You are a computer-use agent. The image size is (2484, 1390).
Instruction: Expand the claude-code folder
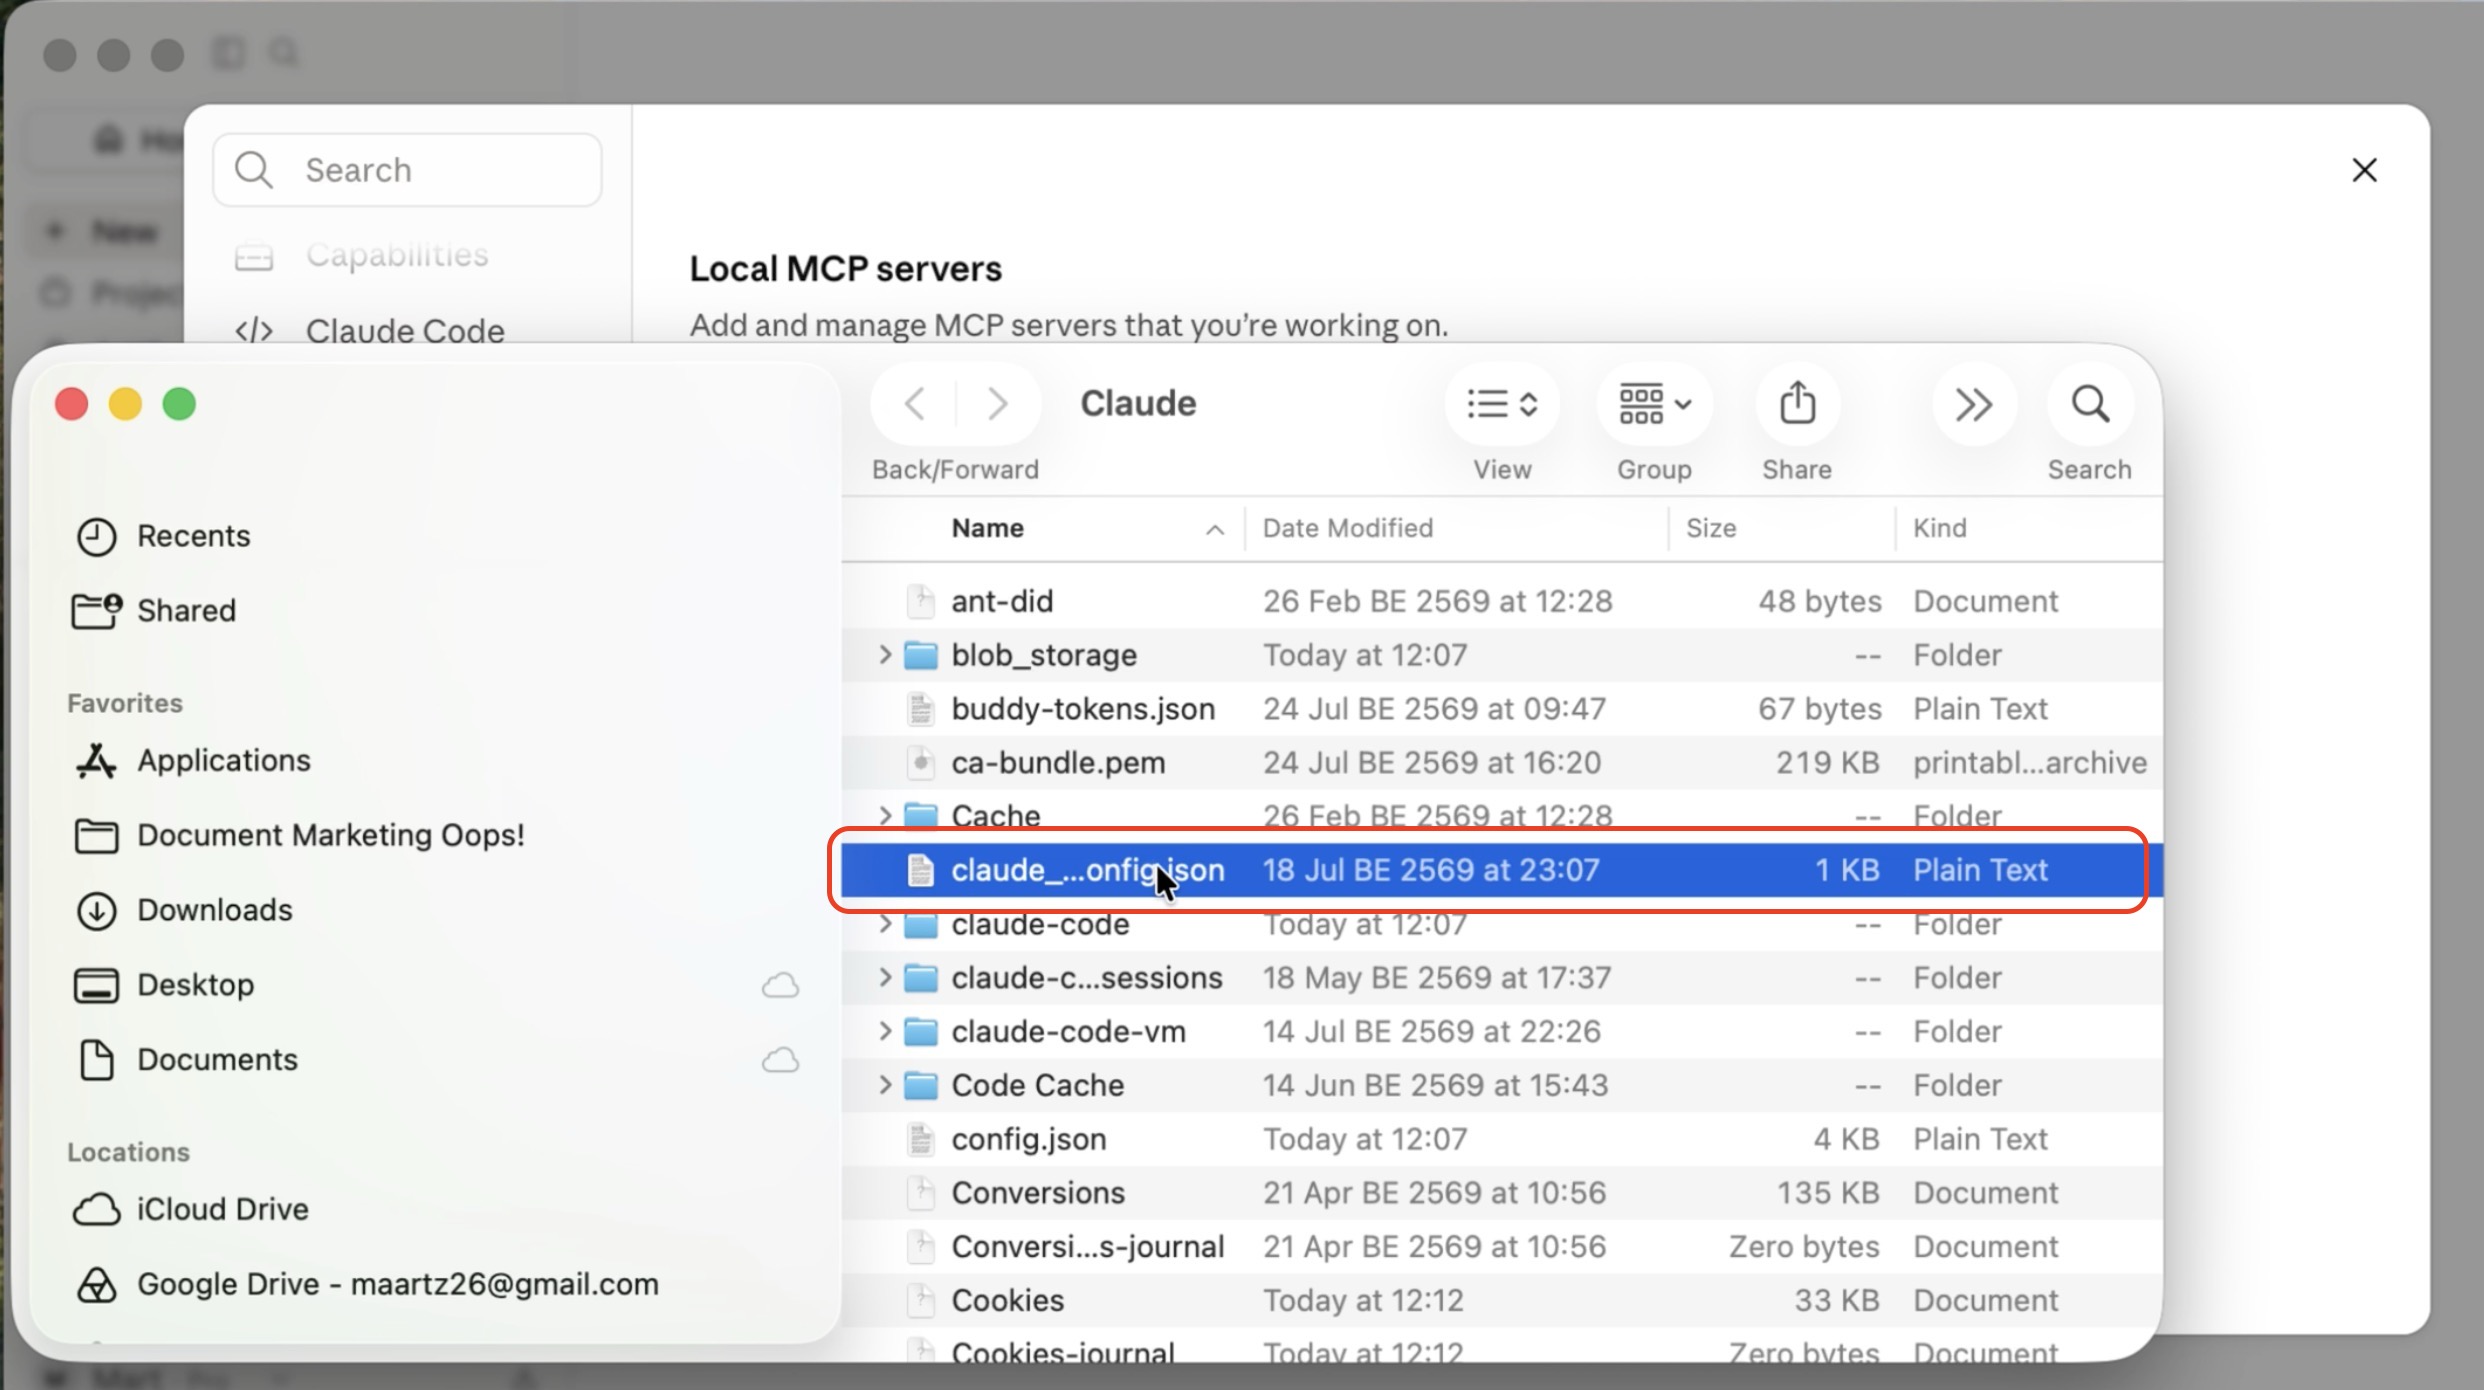click(x=884, y=924)
